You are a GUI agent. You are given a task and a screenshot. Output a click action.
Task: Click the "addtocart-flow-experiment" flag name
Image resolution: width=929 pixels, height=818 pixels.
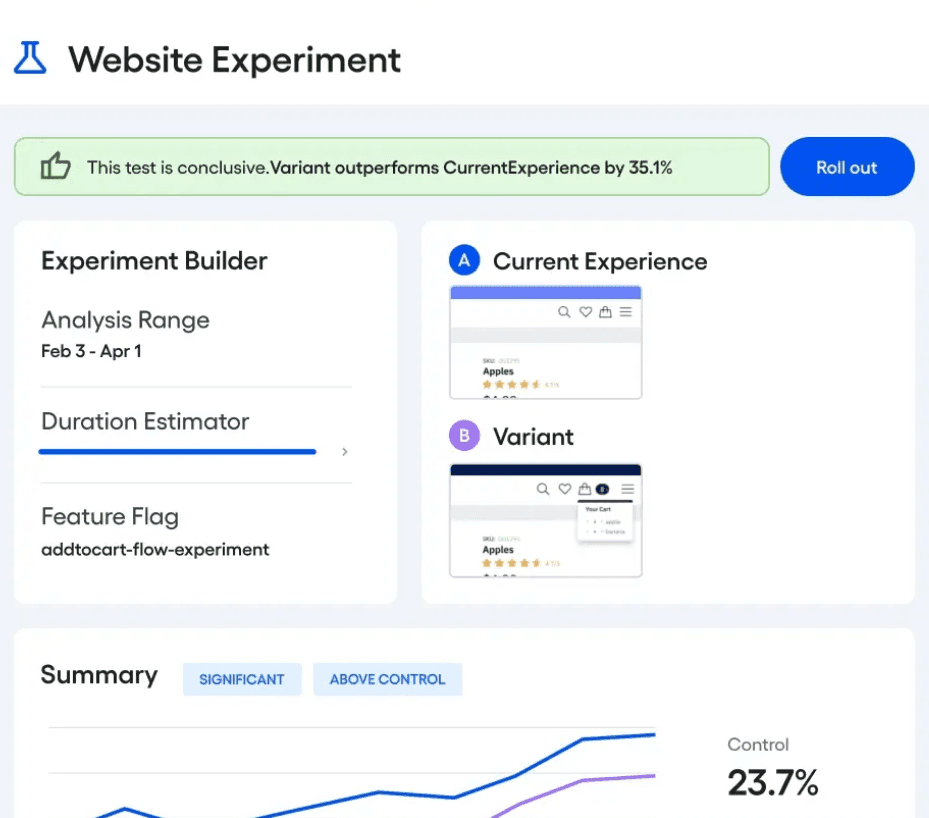pyautogui.click(x=155, y=550)
